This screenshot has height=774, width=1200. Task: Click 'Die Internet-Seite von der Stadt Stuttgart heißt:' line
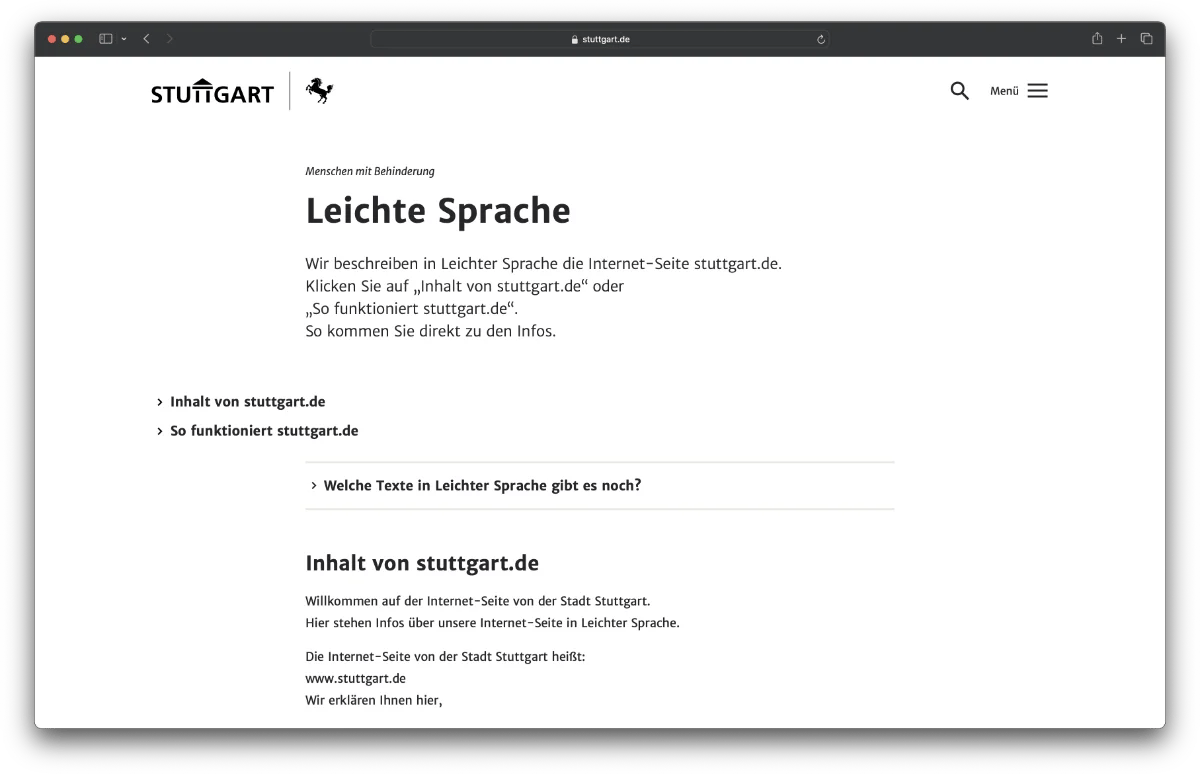[445, 657]
